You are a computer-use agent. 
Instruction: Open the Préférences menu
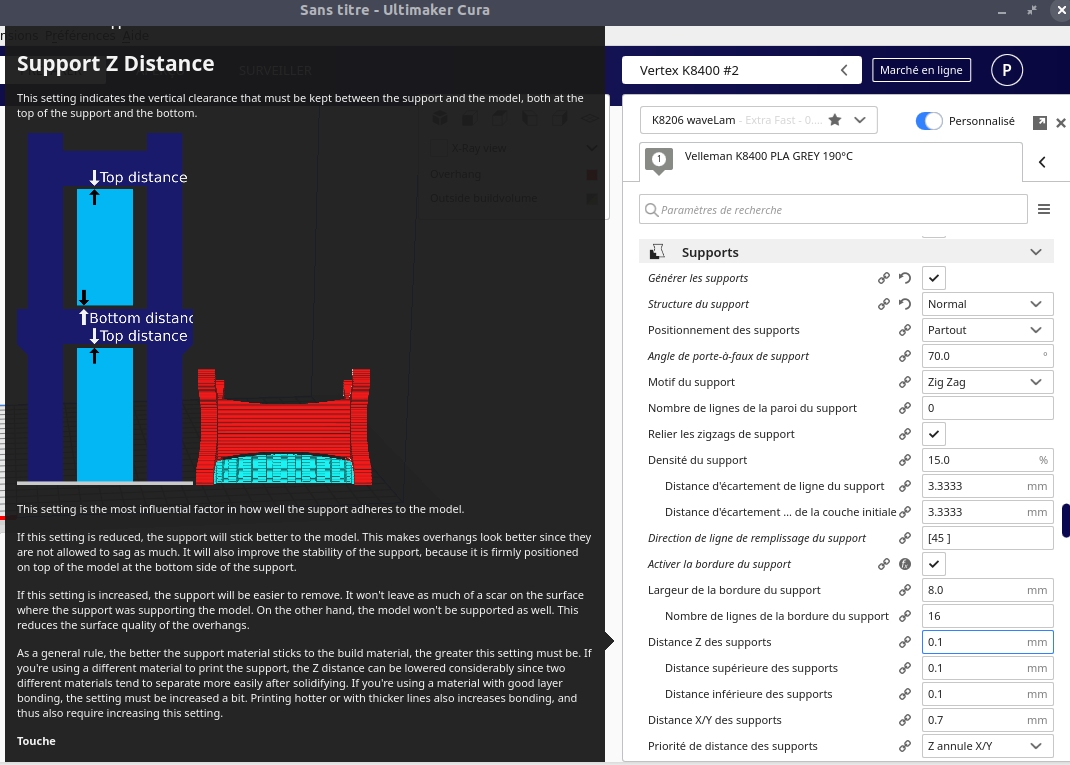point(80,35)
